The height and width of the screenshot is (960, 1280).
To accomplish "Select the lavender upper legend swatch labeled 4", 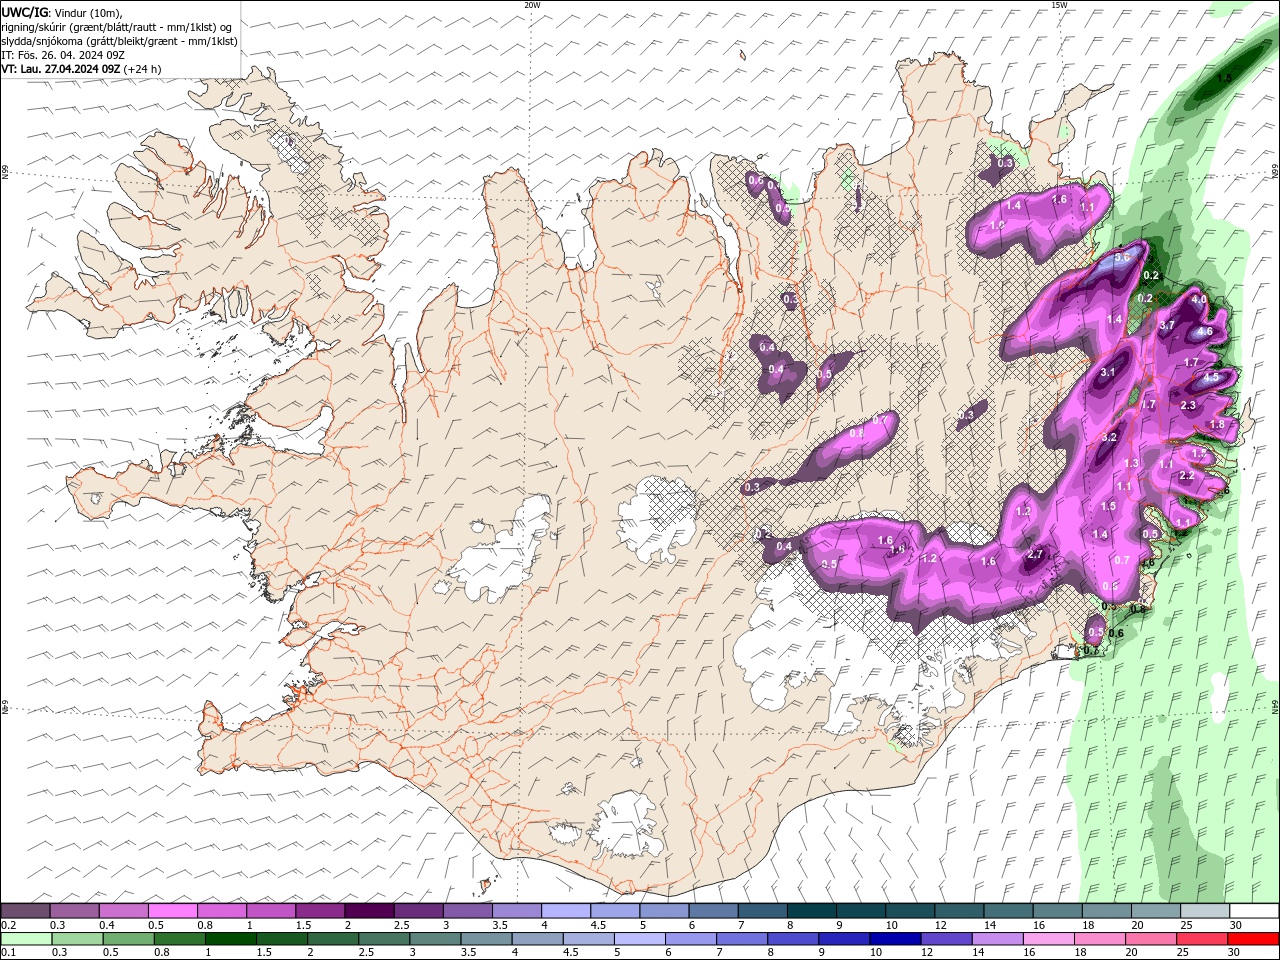I will click(x=564, y=911).
